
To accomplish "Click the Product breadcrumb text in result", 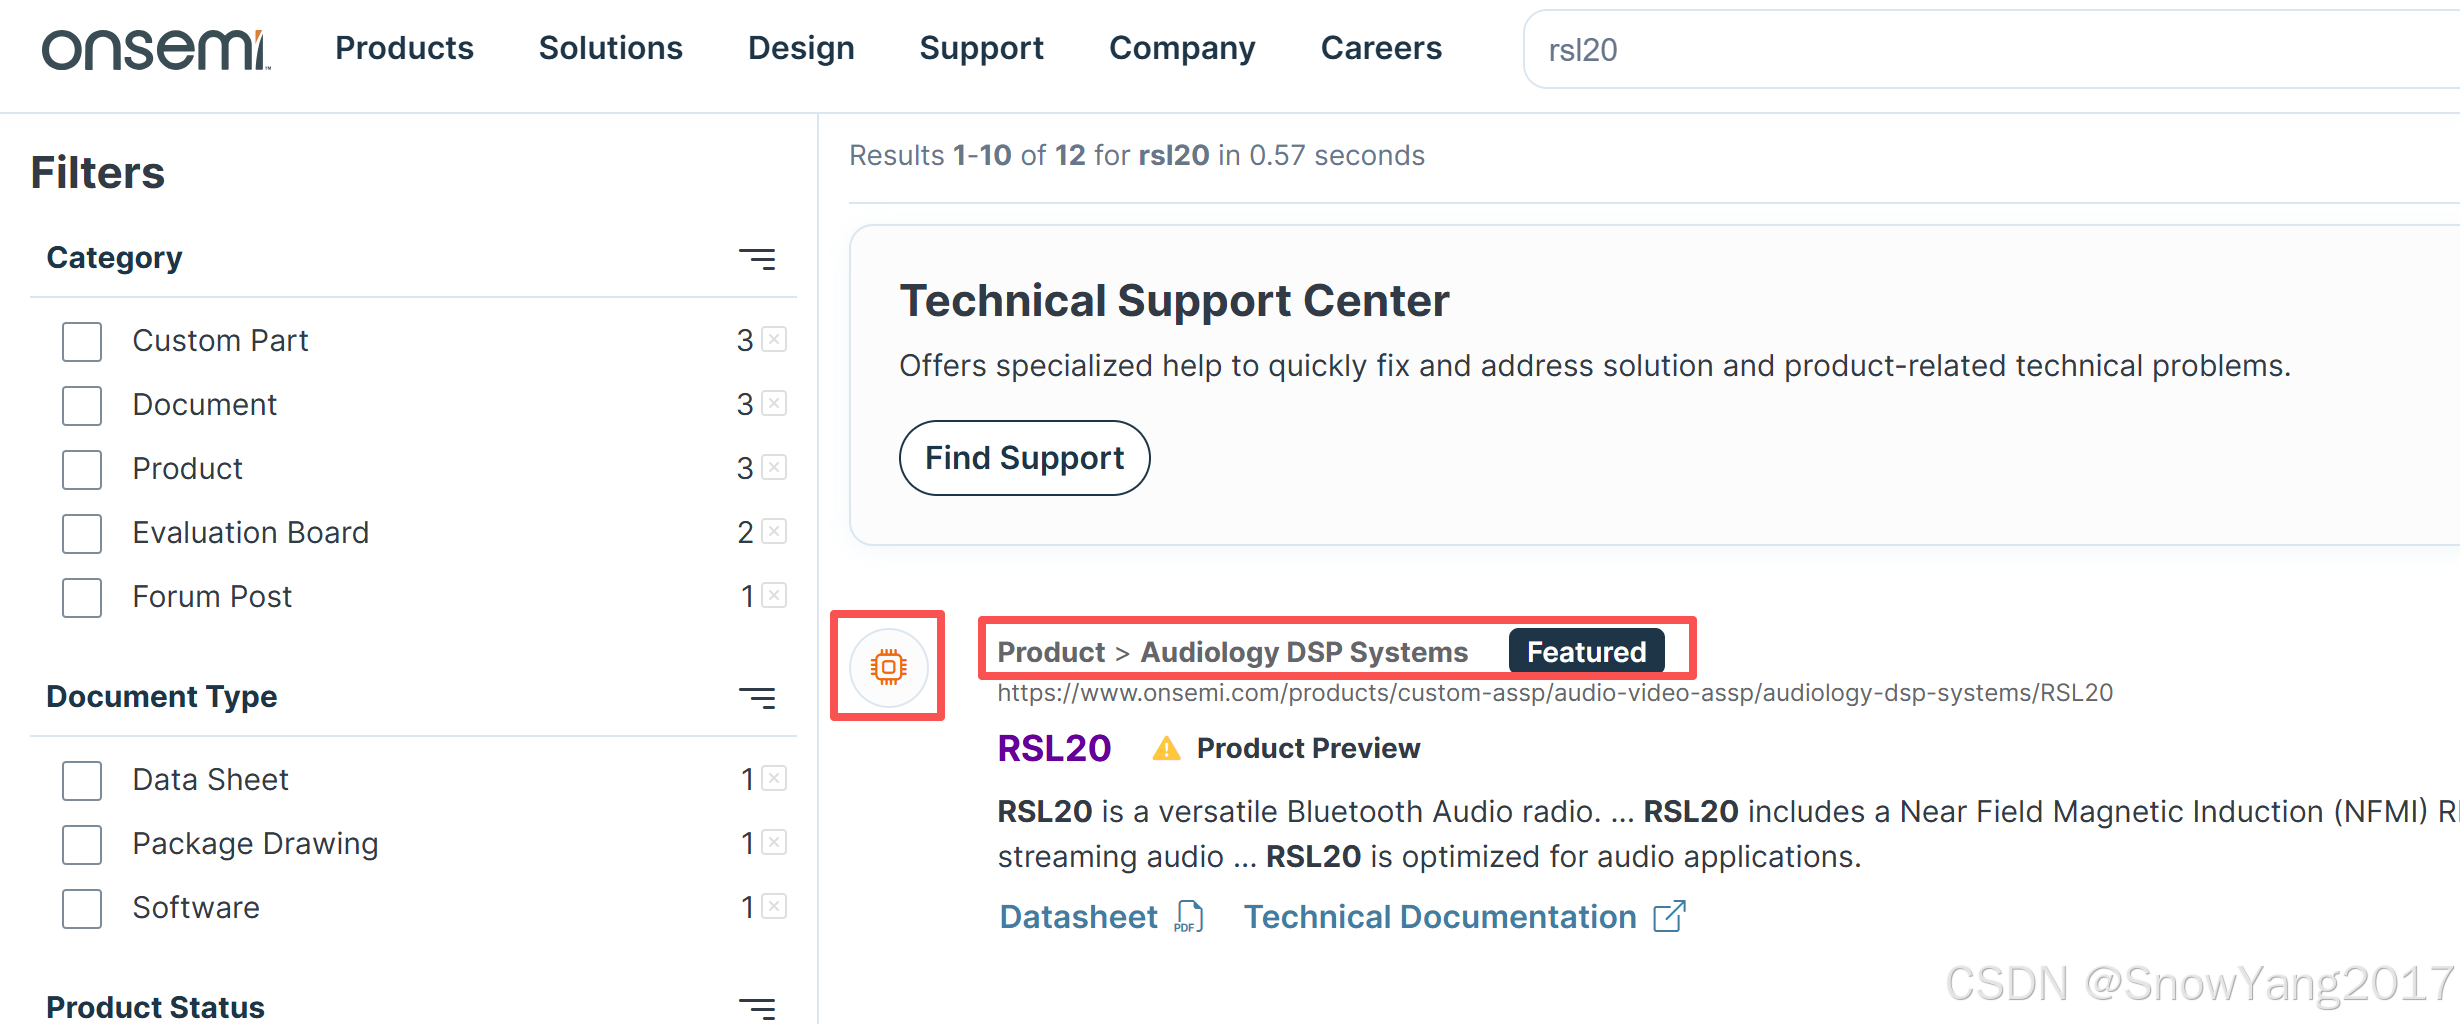I will click(1051, 652).
